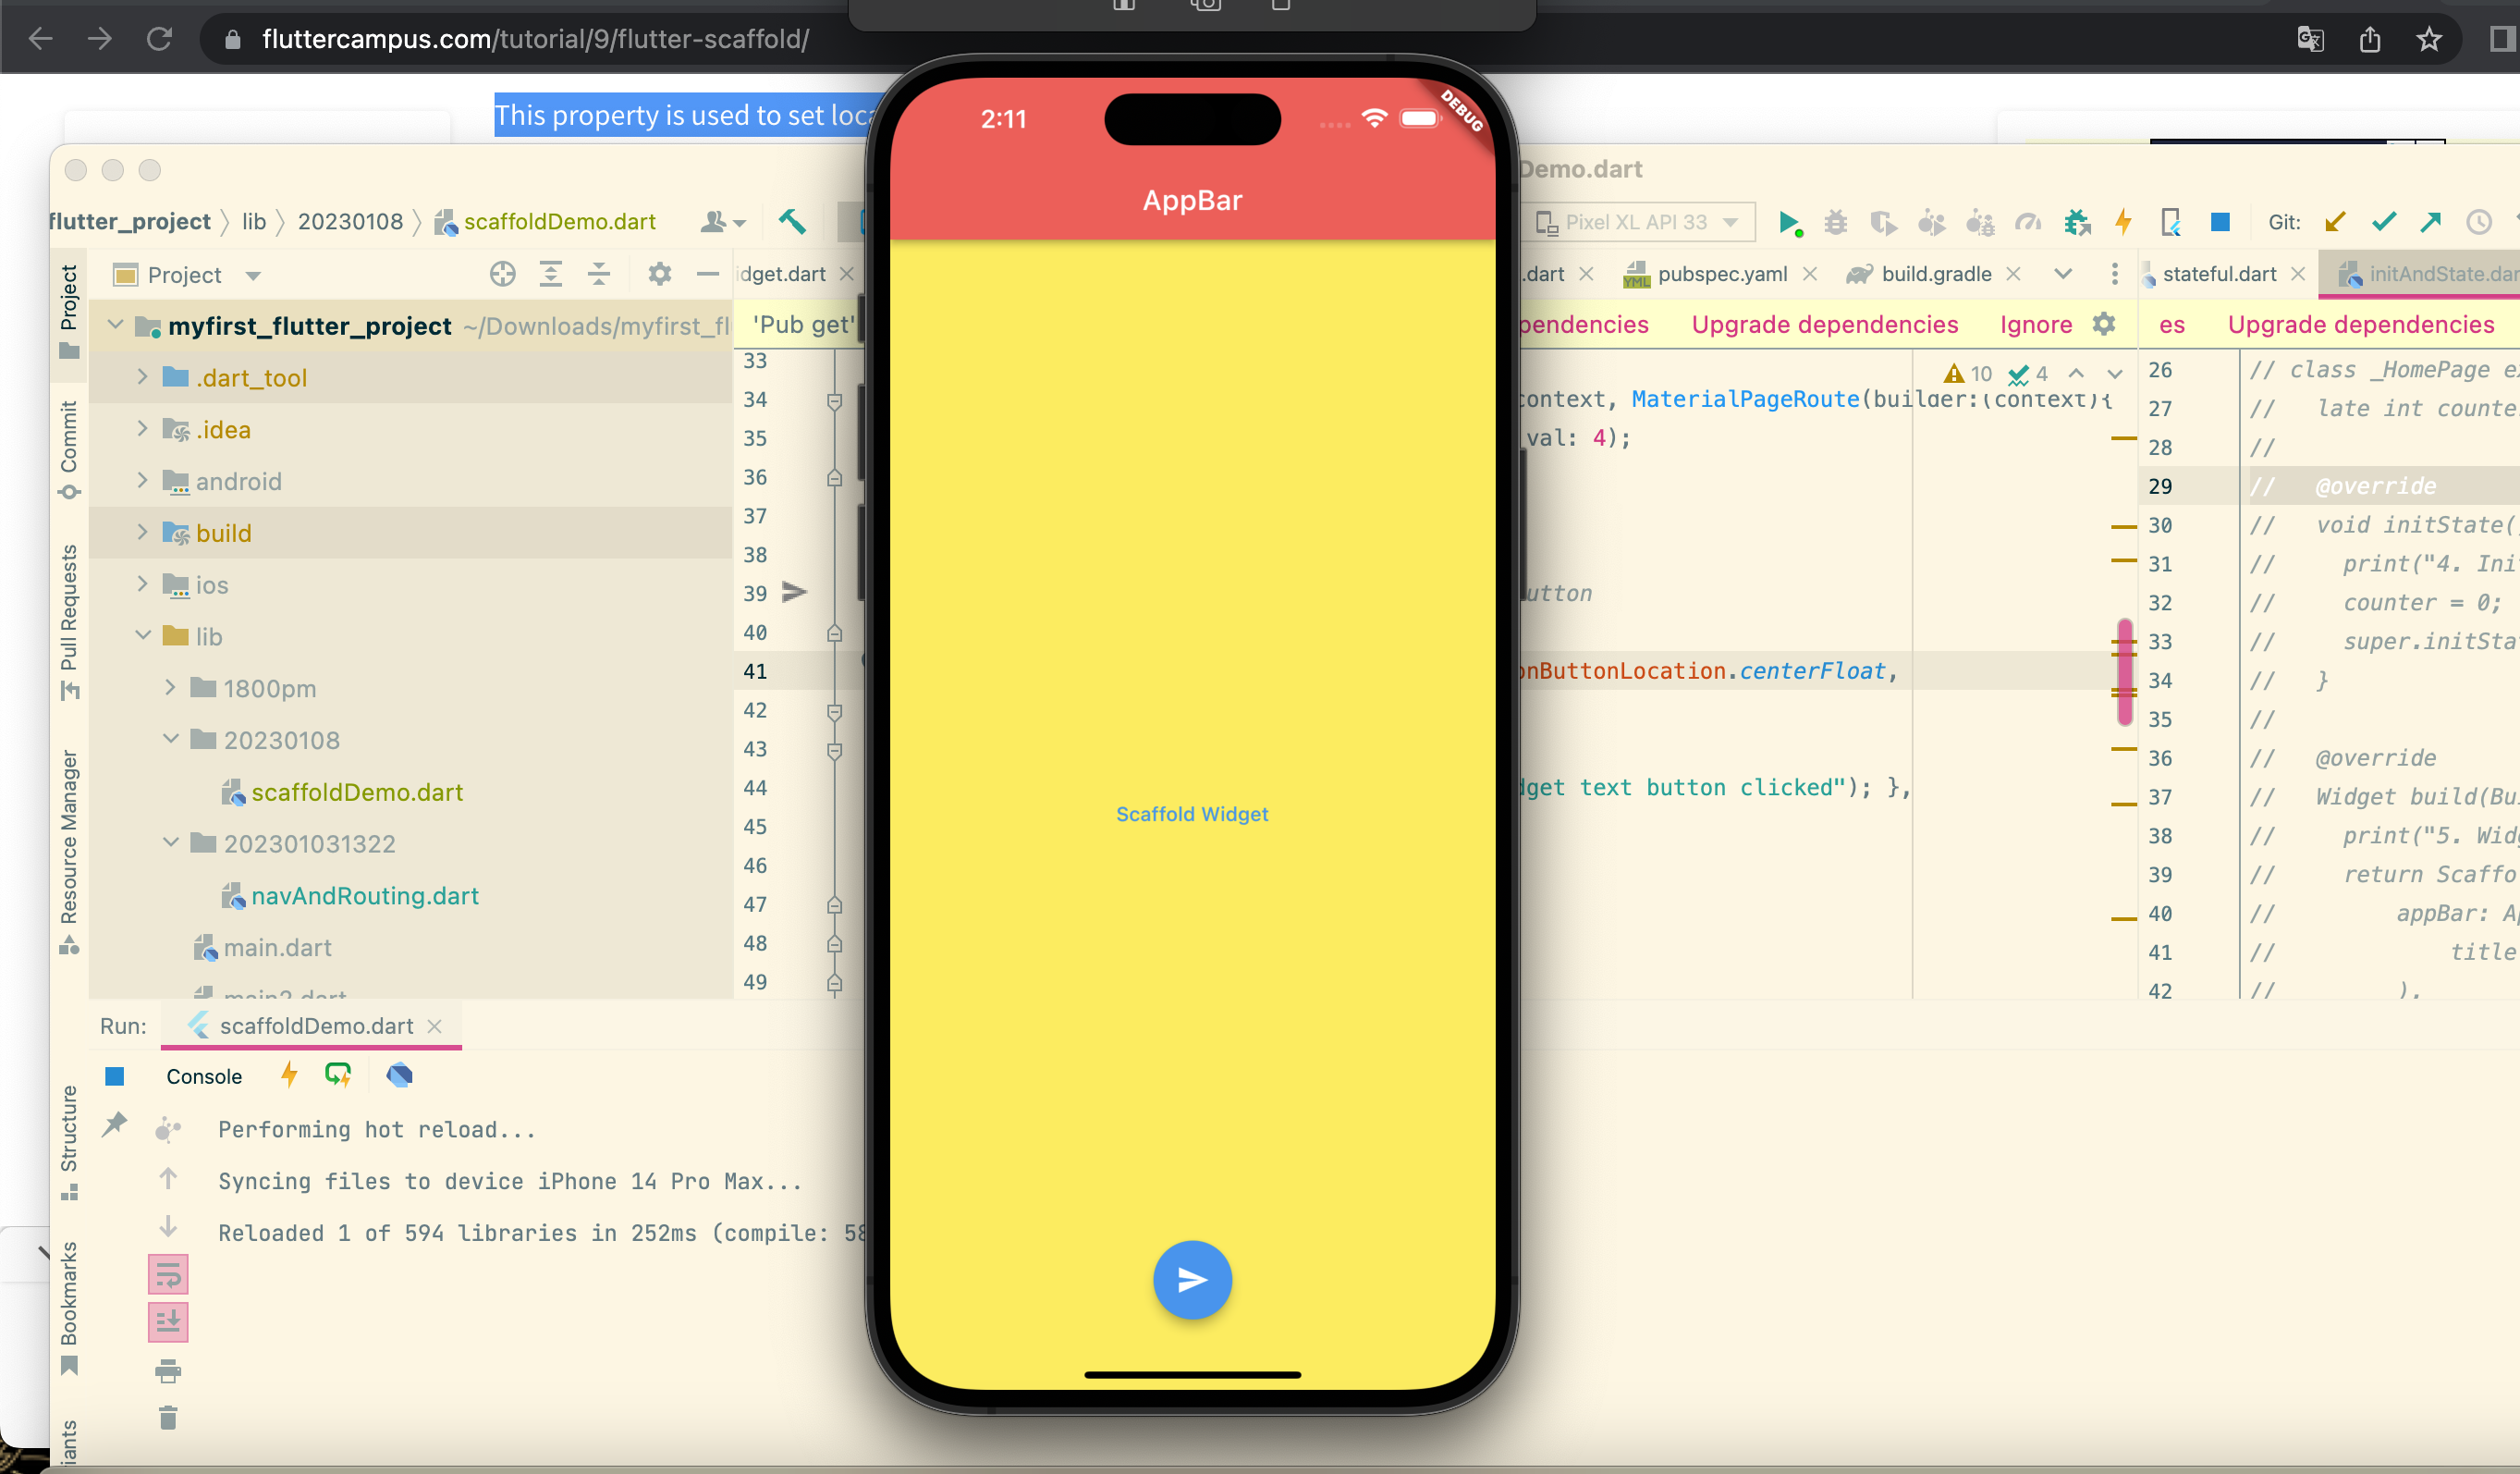Tap the Scaffold Widget text button
This screenshot has width=2520, height=1474.
pyautogui.click(x=1191, y=814)
